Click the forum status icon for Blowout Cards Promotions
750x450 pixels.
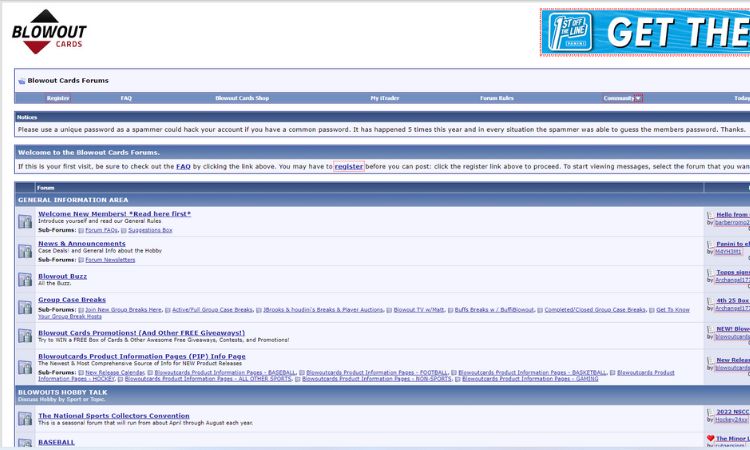[x=25, y=336]
